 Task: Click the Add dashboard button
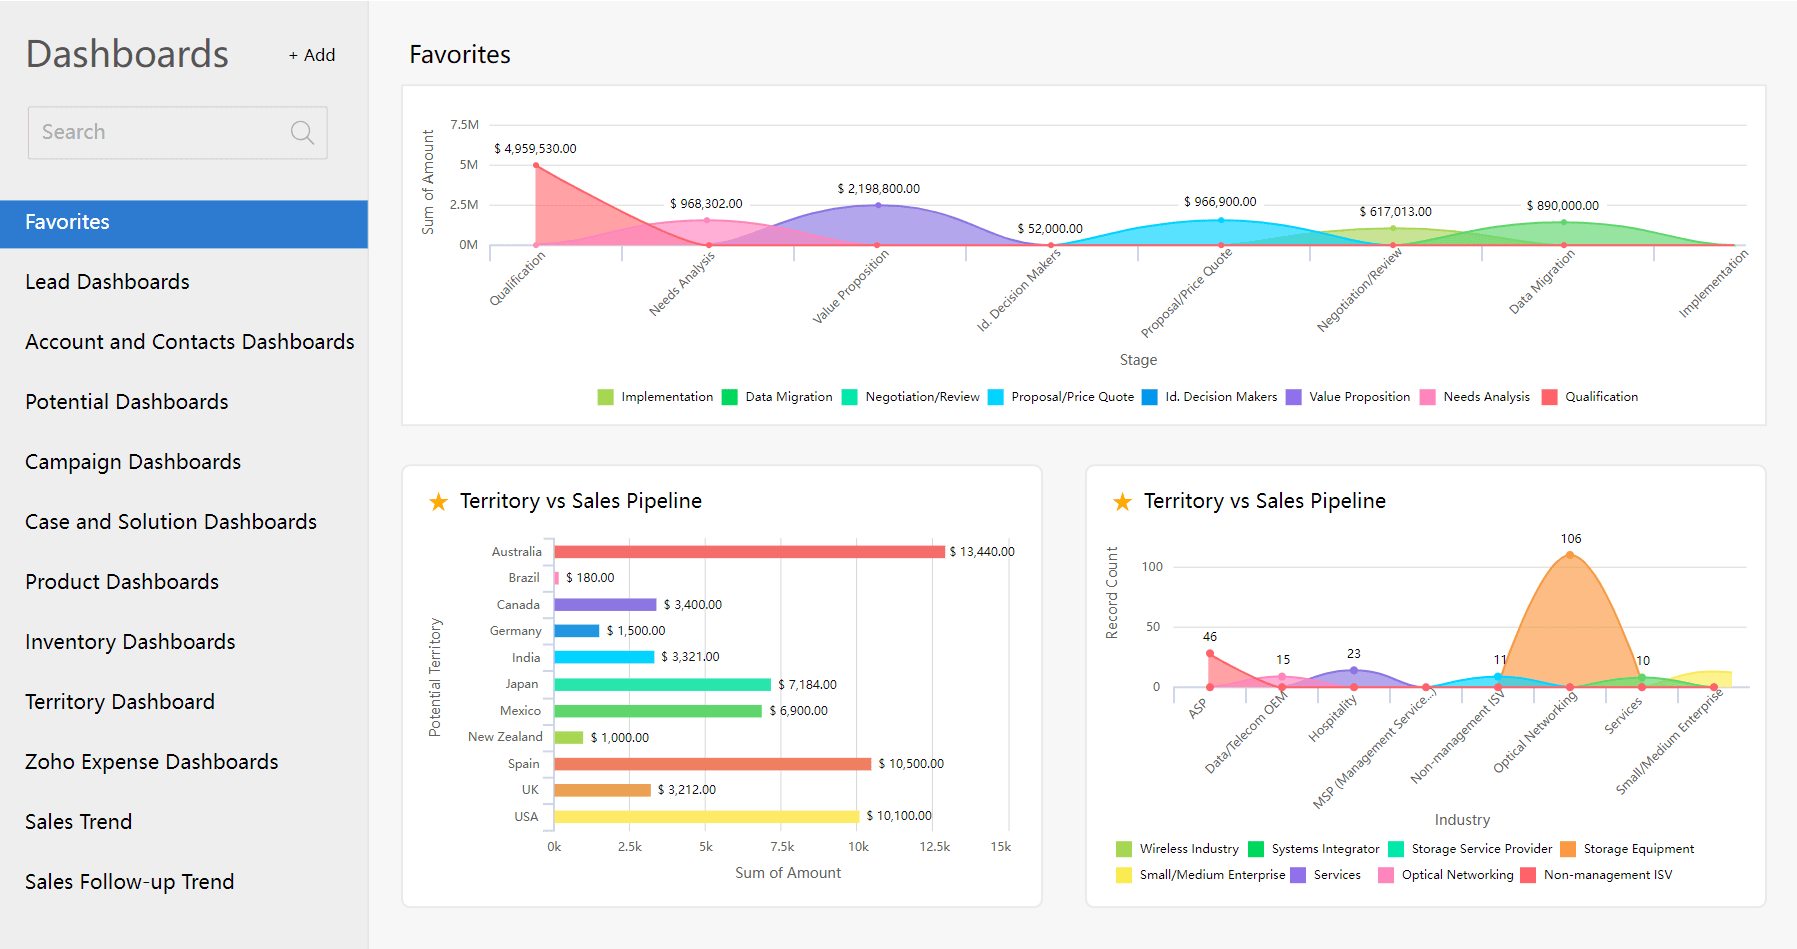(x=312, y=55)
